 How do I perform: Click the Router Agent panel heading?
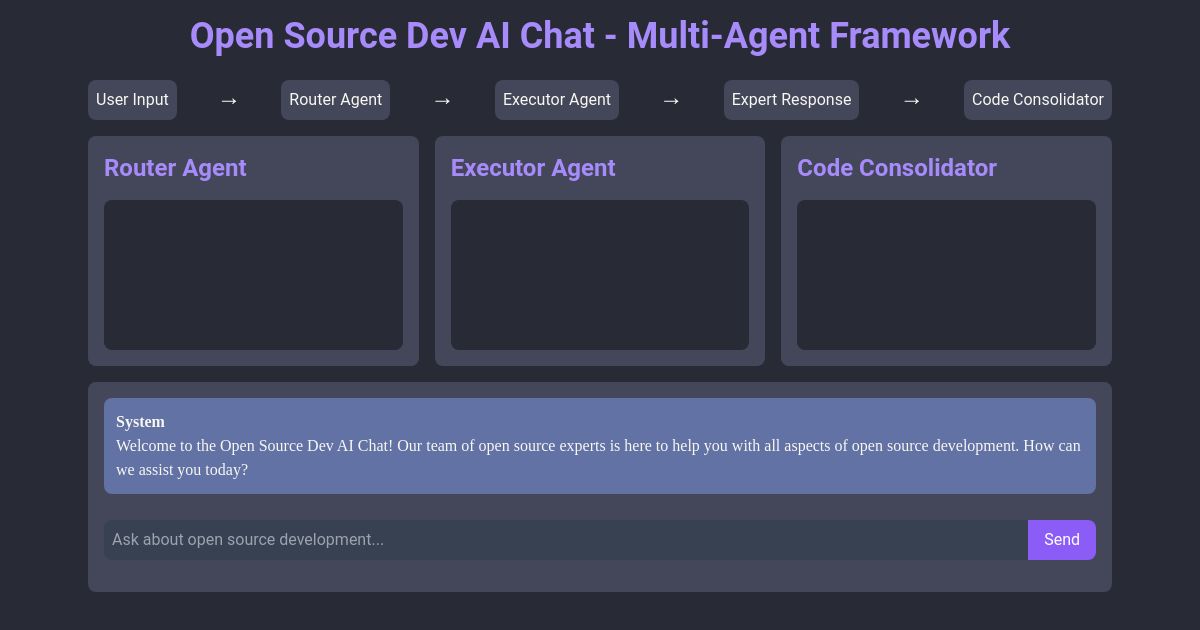[175, 168]
